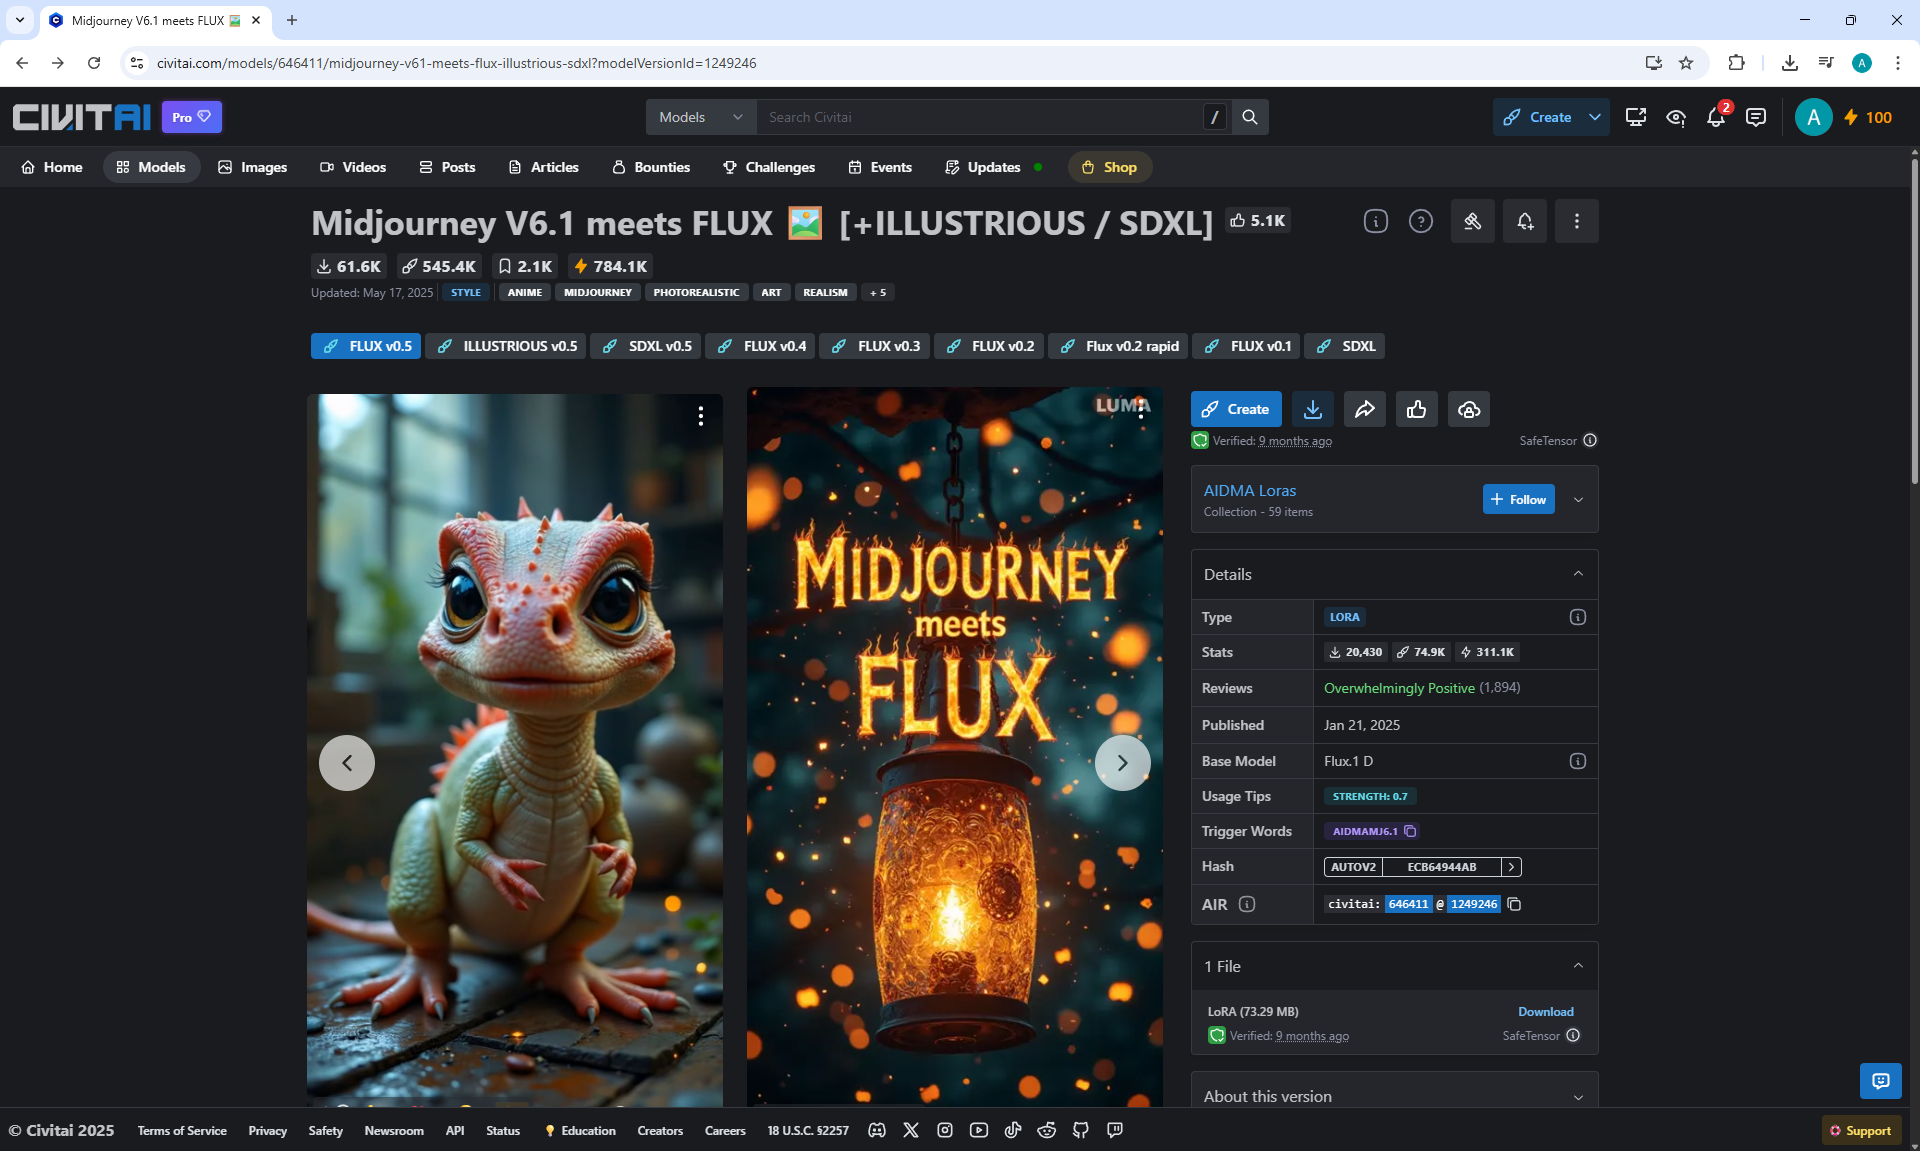Viewport: 1920px width, 1151px height.
Task: Click the share arrow icon
Action: point(1365,409)
